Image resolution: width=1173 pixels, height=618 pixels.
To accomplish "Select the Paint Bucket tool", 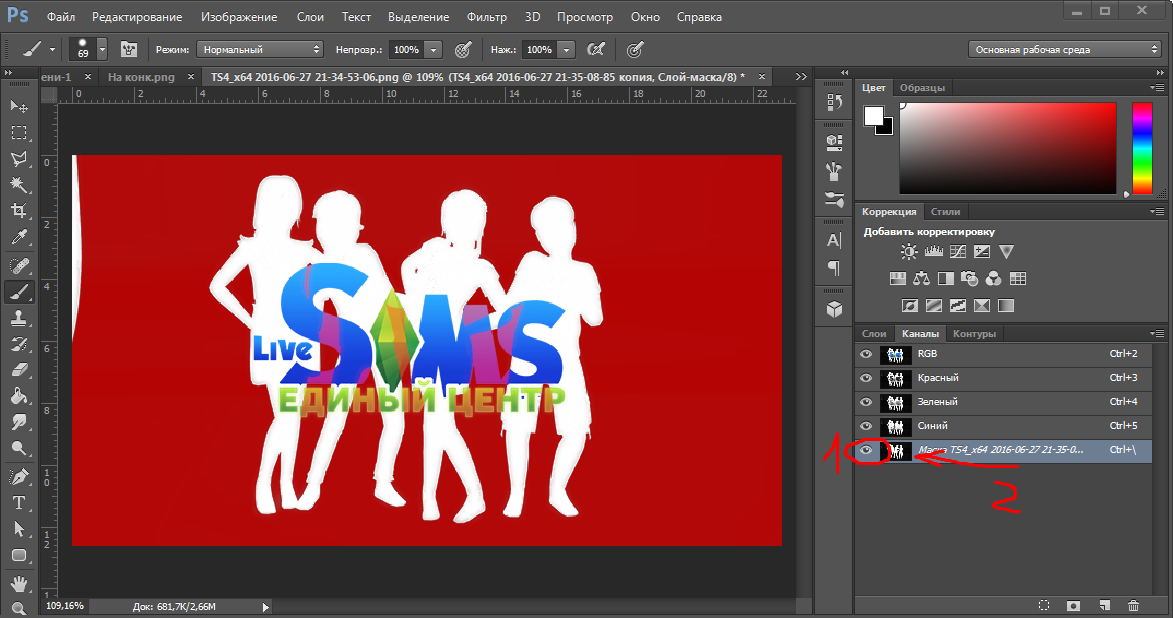I will click(19, 396).
